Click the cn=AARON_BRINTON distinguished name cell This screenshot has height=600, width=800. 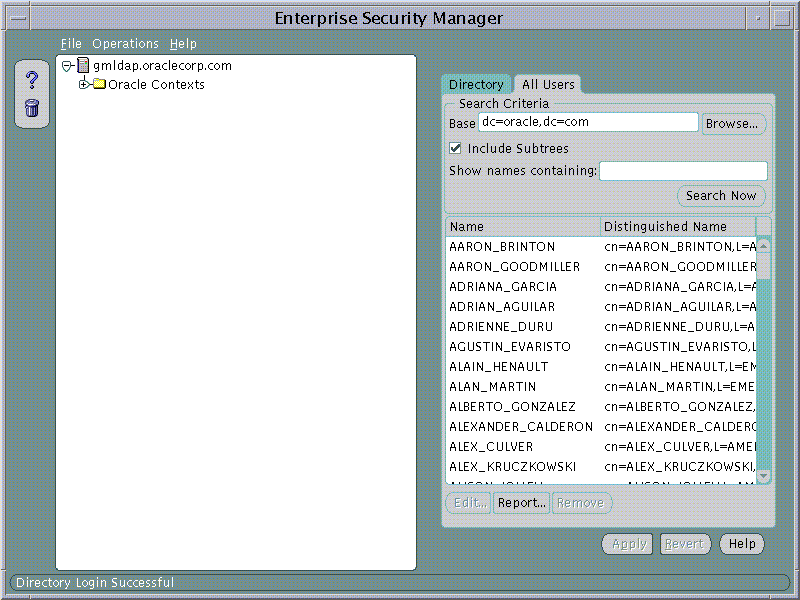pos(680,247)
